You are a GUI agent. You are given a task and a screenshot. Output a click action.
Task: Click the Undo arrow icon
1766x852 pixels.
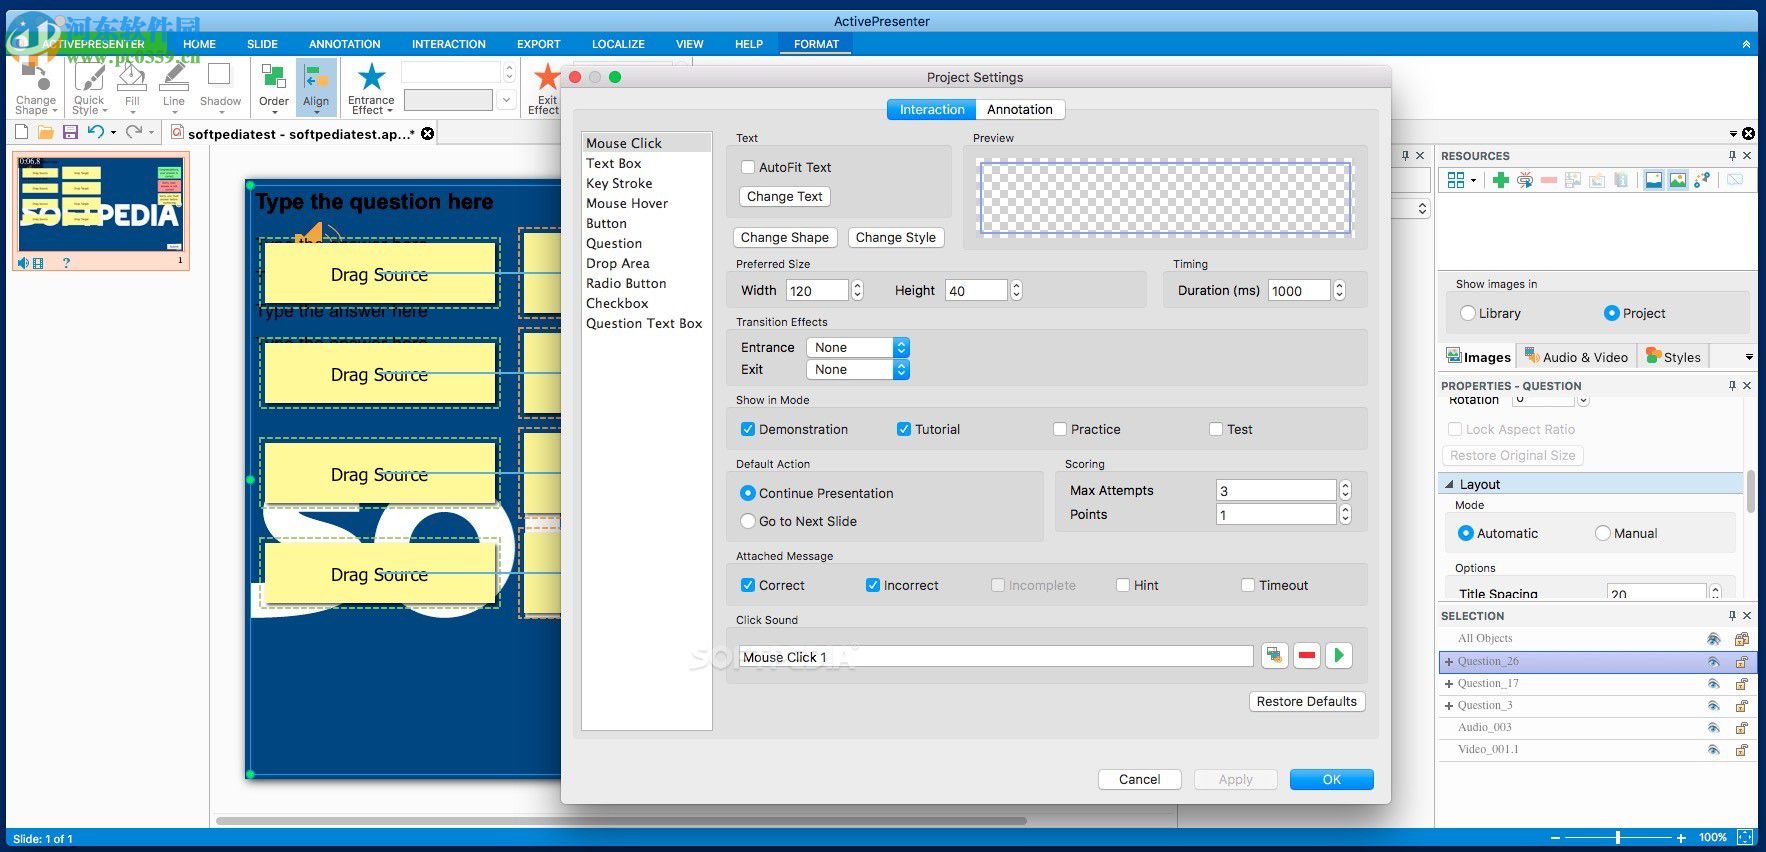[95, 131]
